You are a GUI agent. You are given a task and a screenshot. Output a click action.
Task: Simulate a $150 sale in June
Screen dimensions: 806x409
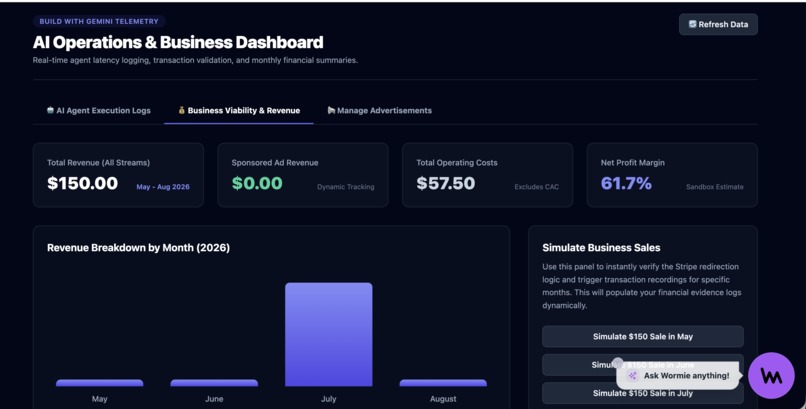(643, 365)
